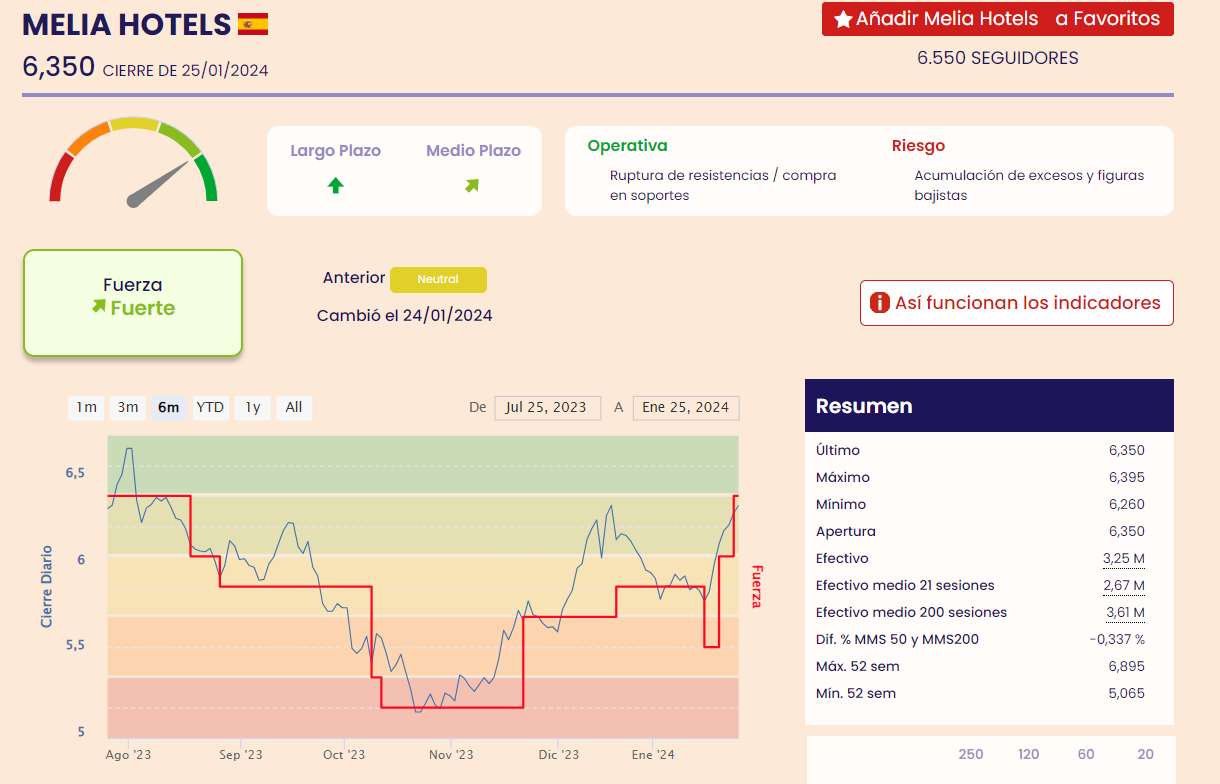Image resolution: width=1220 pixels, height=784 pixels.
Task: Click the start date field Jul 25, 2023
Action: (547, 408)
